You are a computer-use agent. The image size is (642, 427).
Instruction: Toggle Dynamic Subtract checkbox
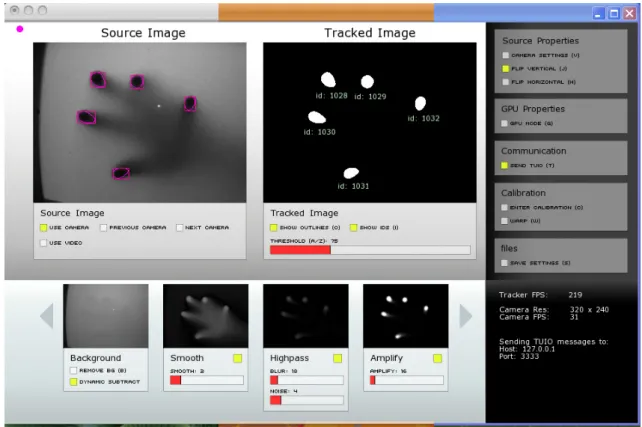[x=73, y=382]
